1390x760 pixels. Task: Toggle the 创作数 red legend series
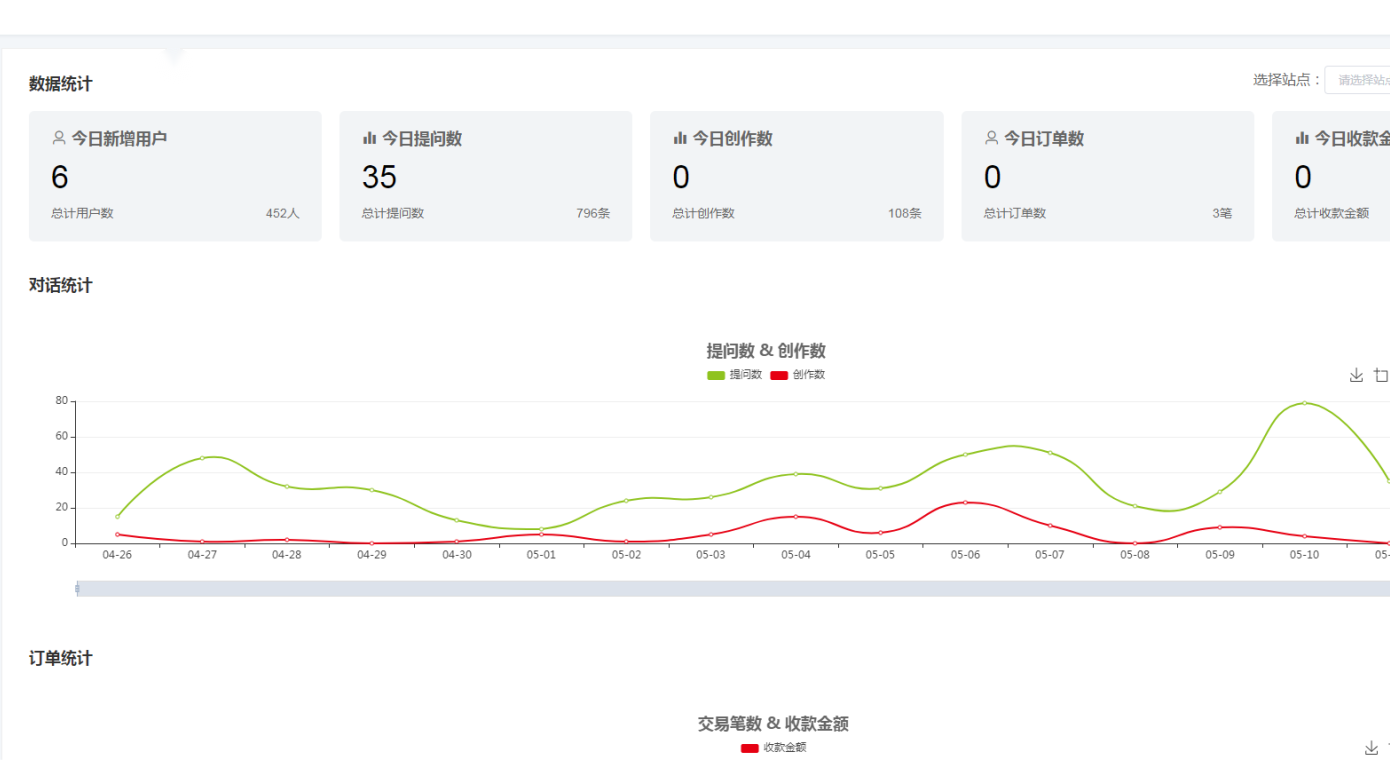tap(798, 375)
